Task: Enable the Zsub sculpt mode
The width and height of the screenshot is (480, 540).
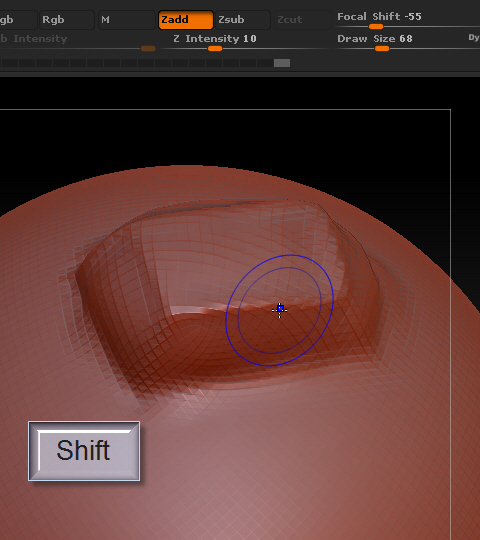Action: click(x=243, y=20)
